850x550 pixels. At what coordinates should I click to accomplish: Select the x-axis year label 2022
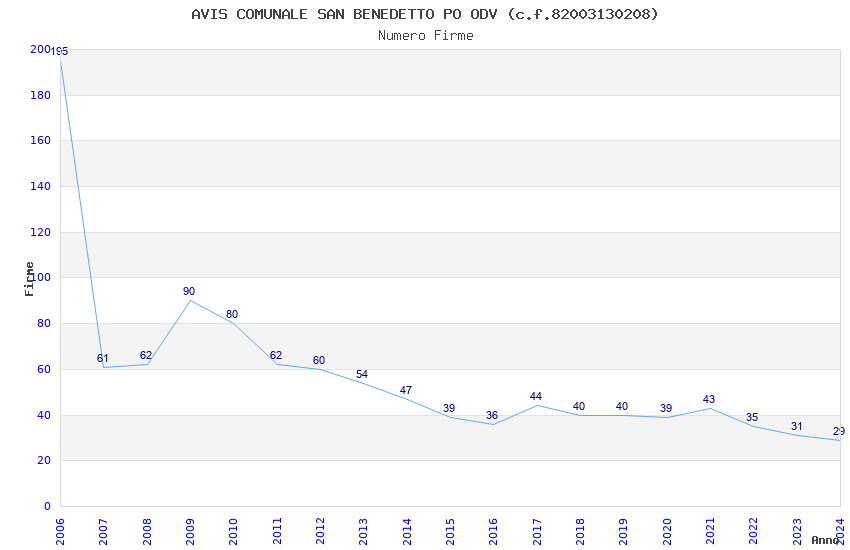(754, 531)
